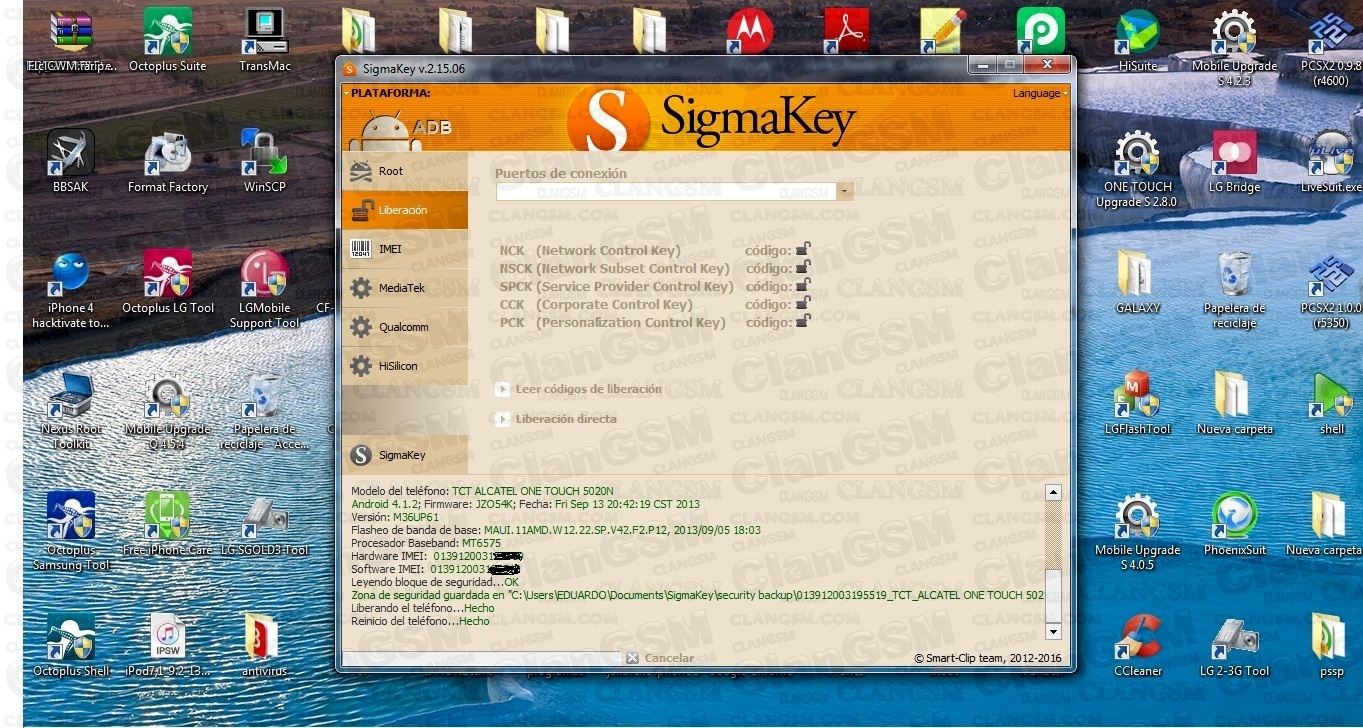
Task: Open PCSX2 0.9.8 desktop shortcut
Action: click(1331, 47)
